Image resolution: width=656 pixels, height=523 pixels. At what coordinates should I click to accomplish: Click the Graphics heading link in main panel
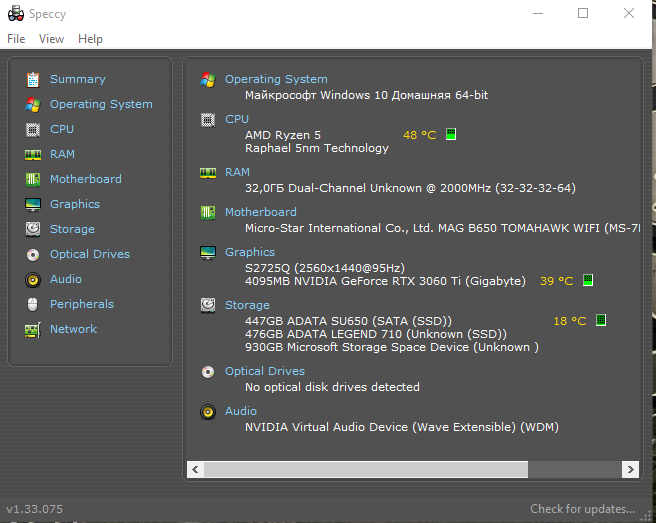(x=250, y=252)
